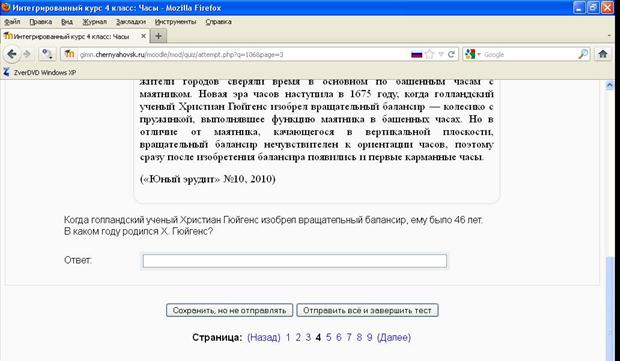Go to quiz page 9
620x361 pixels.
369,337
